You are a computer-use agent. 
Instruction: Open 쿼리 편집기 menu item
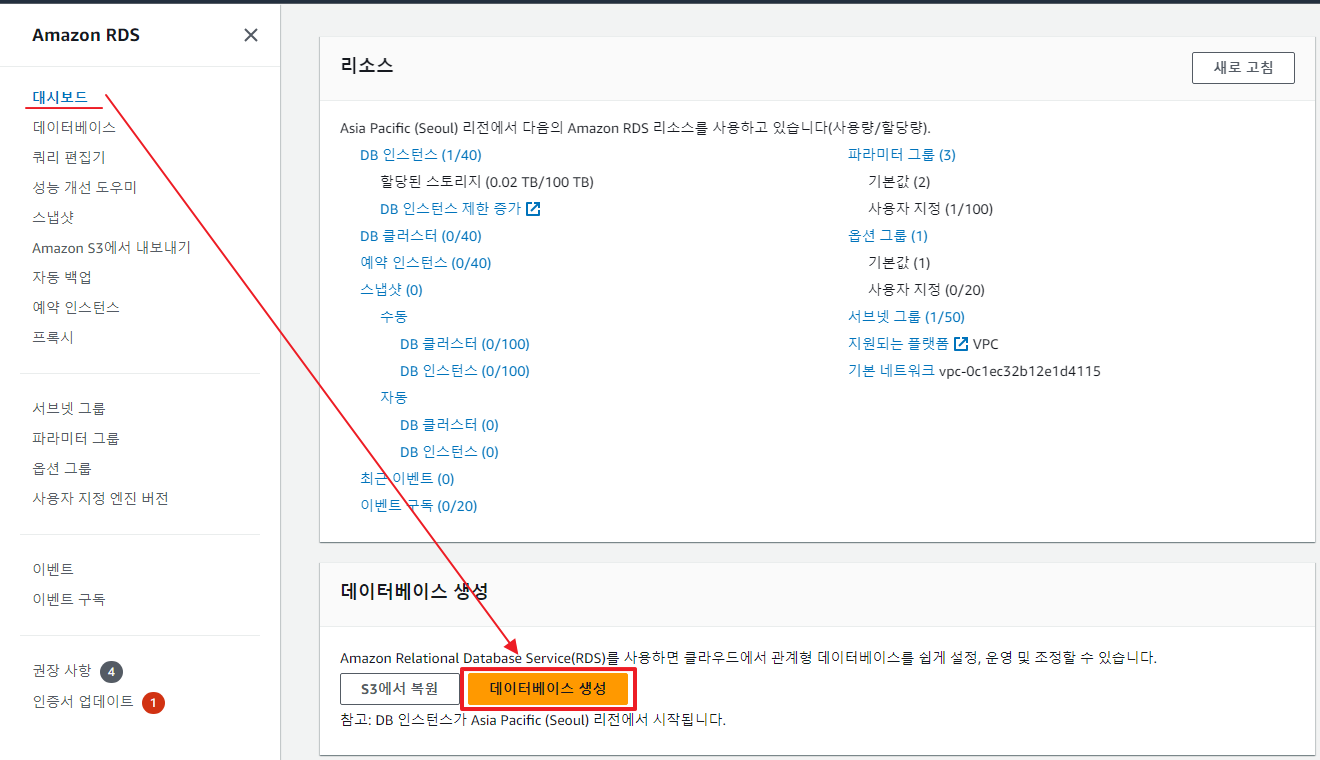(69, 157)
